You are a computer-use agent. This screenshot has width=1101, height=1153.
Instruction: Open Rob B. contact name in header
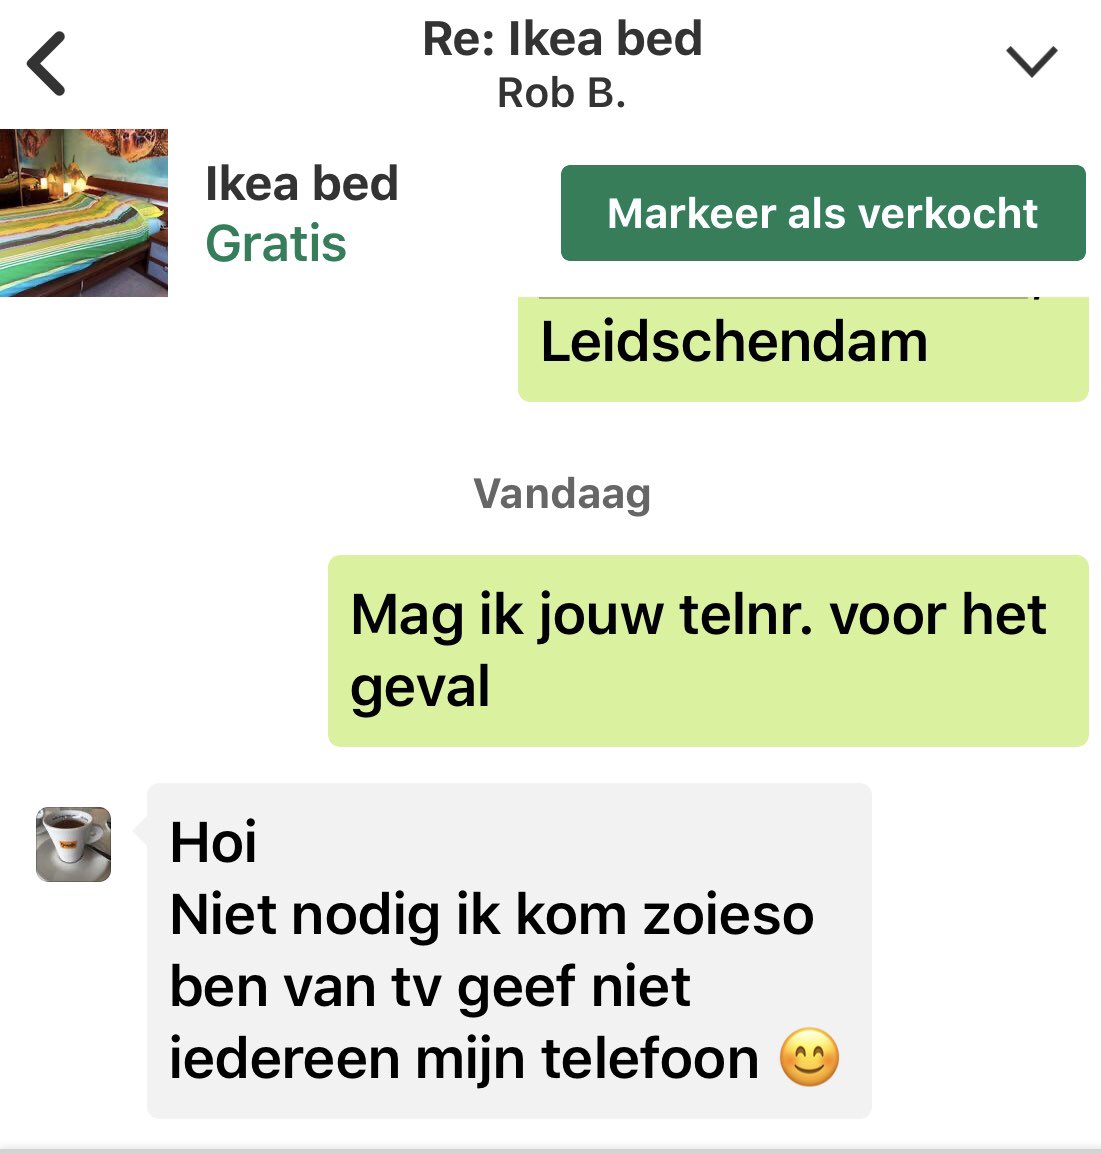click(x=561, y=93)
